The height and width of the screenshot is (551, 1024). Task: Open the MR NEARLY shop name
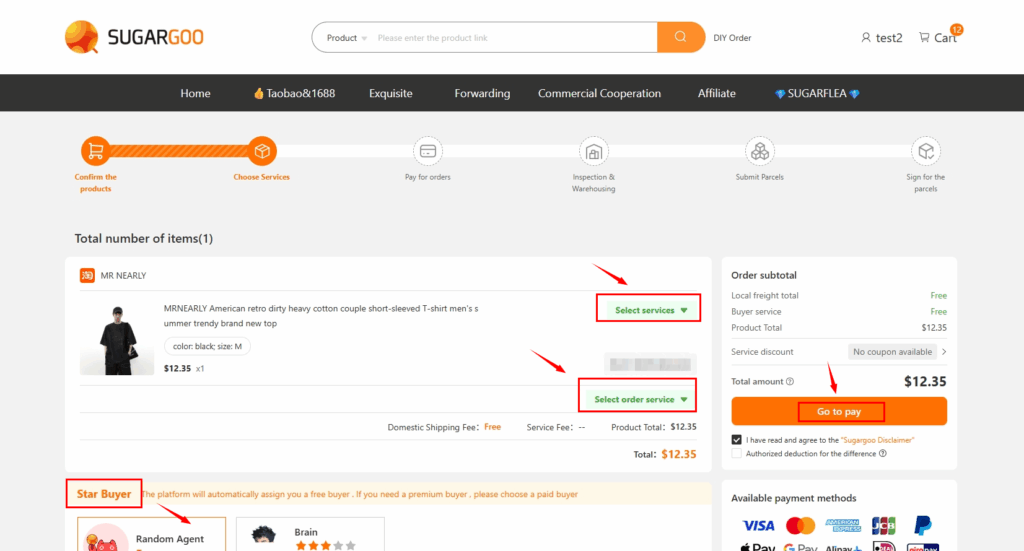coord(123,276)
